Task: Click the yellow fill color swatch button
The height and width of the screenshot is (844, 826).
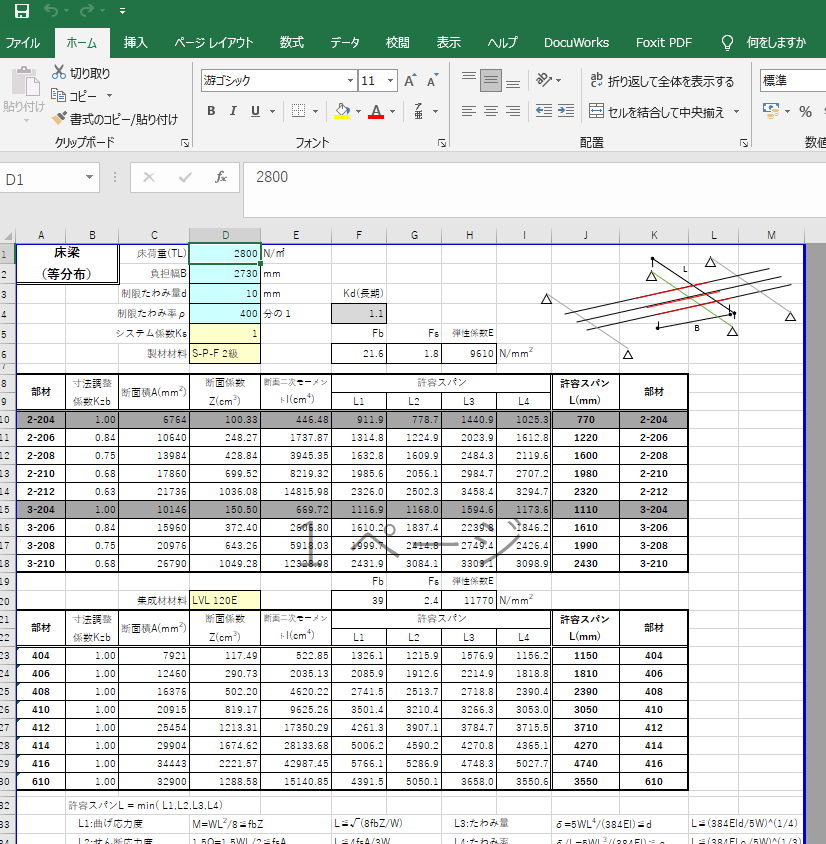Action: (342, 111)
